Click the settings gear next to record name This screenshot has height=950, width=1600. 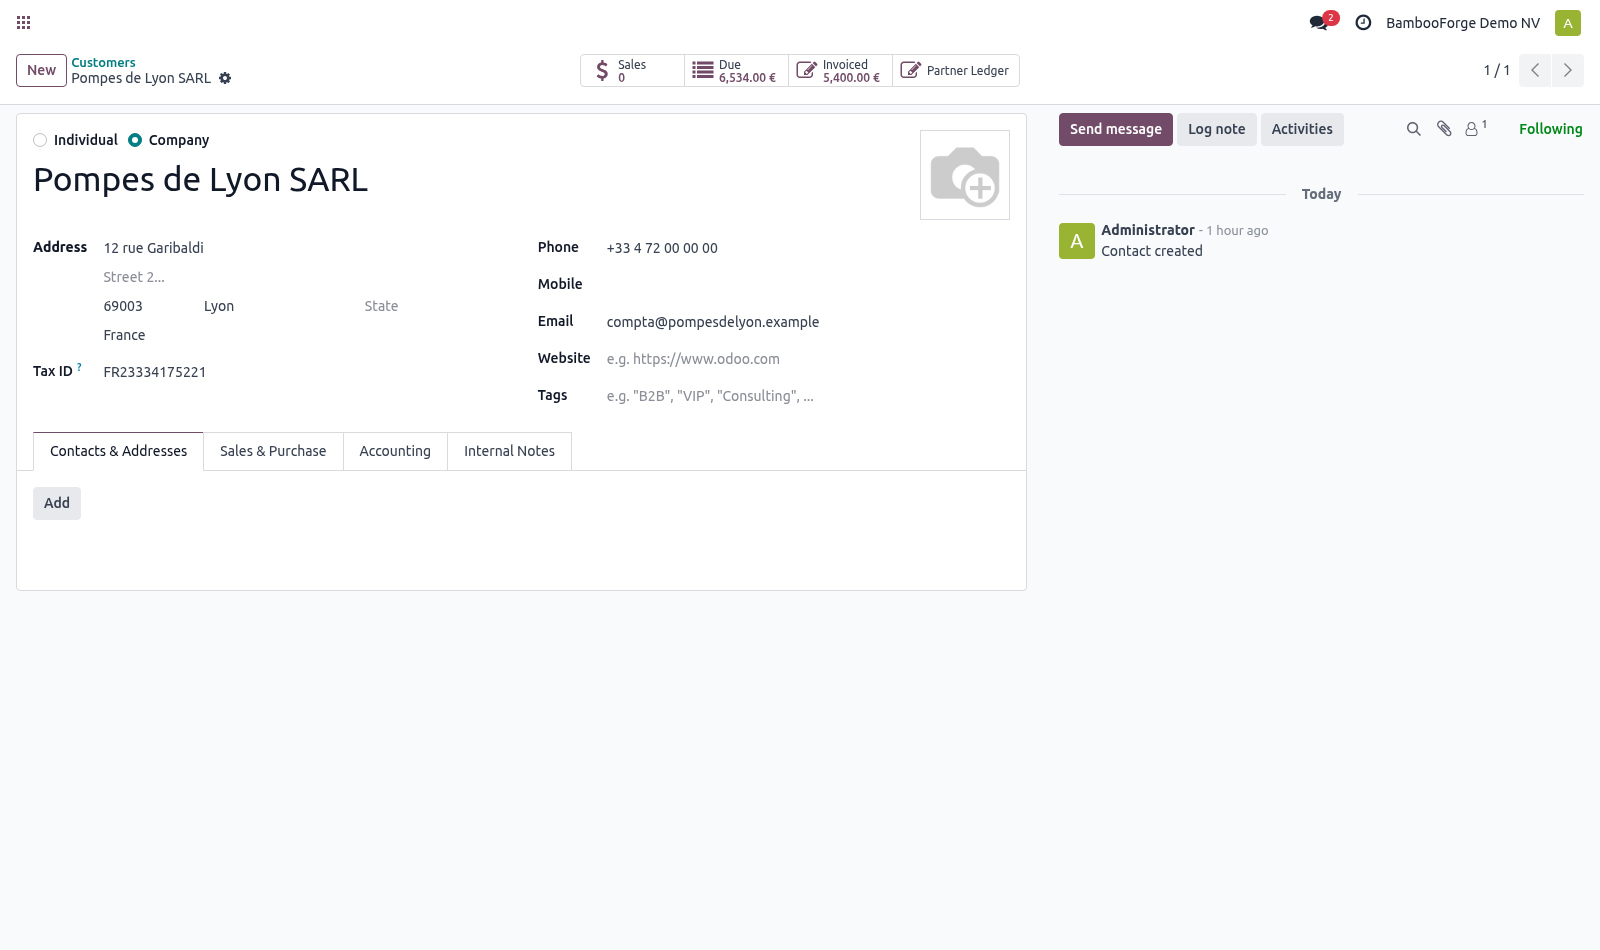pos(225,78)
